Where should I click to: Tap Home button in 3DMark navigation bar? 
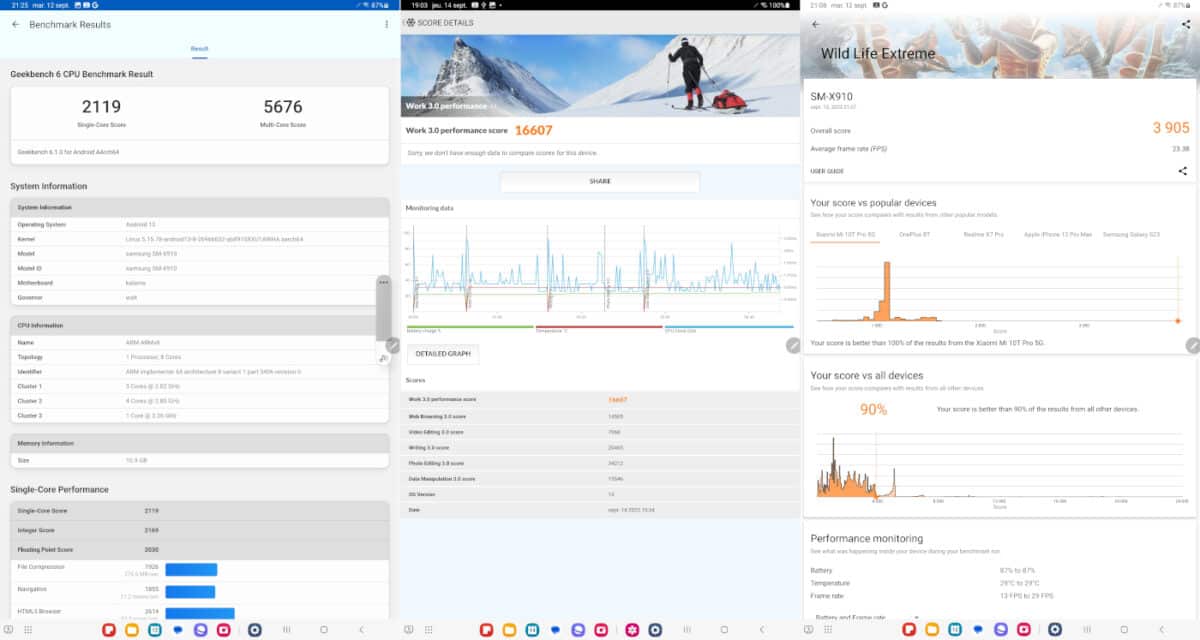(1124, 630)
